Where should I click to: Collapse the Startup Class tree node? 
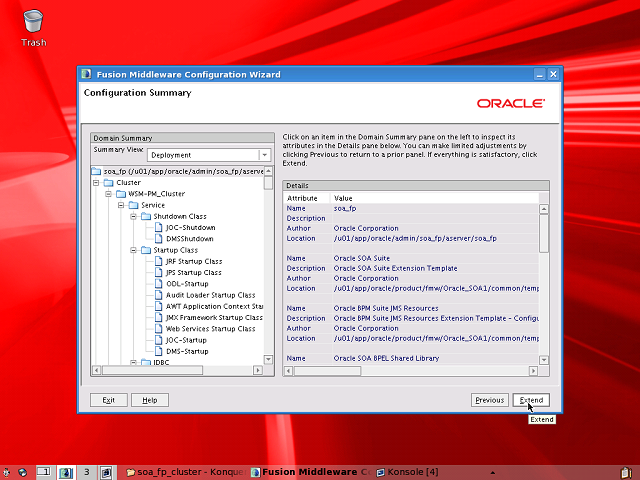click(x=133, y=250)
